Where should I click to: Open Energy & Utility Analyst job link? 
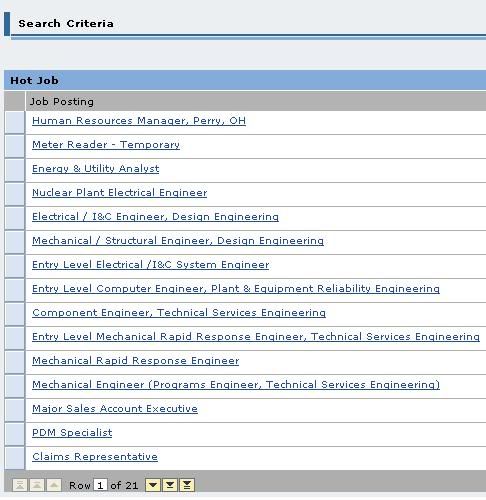[96, 169]
